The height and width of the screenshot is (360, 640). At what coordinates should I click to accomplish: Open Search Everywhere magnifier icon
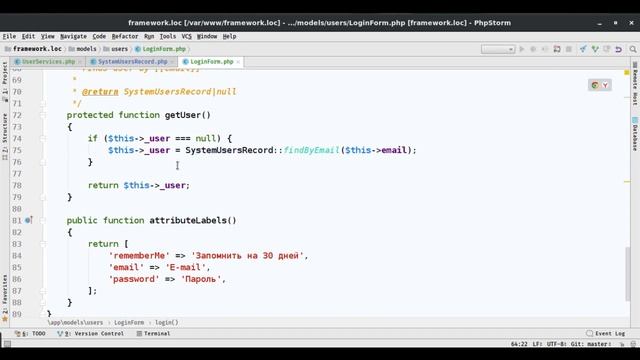[x=633, y=49]
